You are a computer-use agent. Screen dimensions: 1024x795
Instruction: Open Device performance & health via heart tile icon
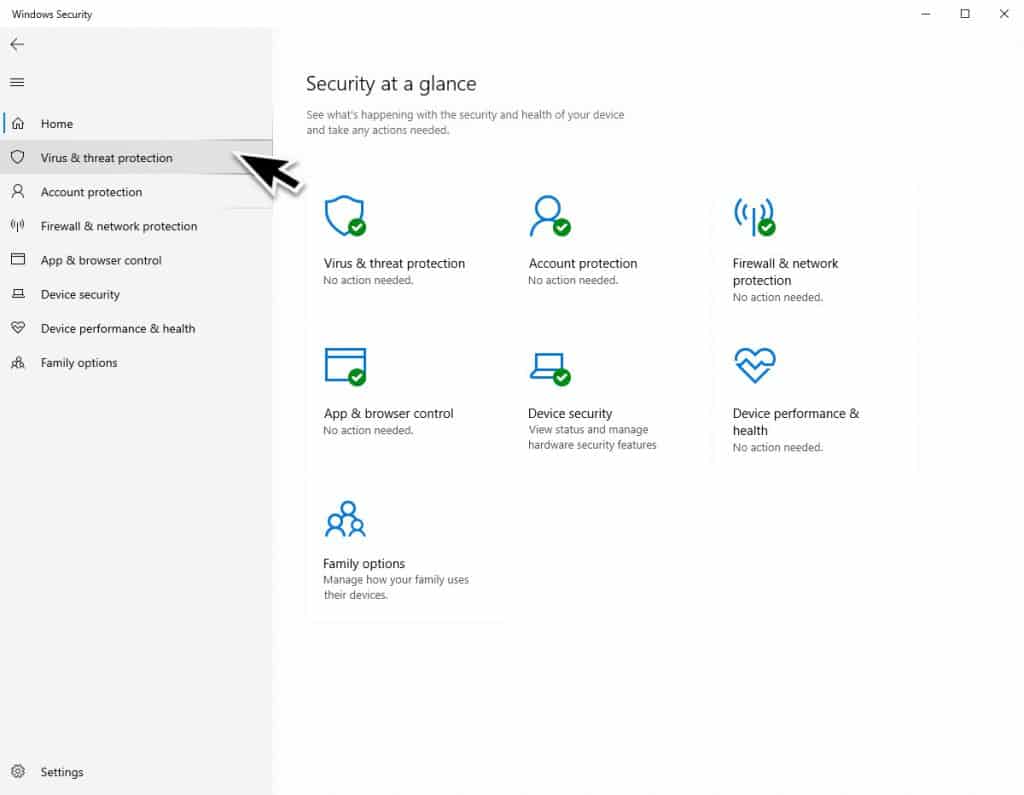click(x=755, y=366)
